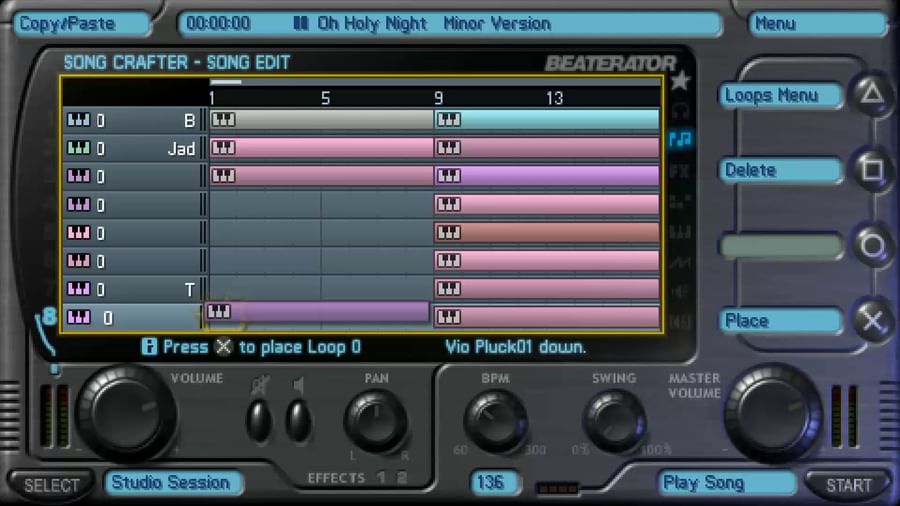This screenshot has width=900, height=506.
Task: Select orange loop block on fifth track
Action: (x=547, y=232)
